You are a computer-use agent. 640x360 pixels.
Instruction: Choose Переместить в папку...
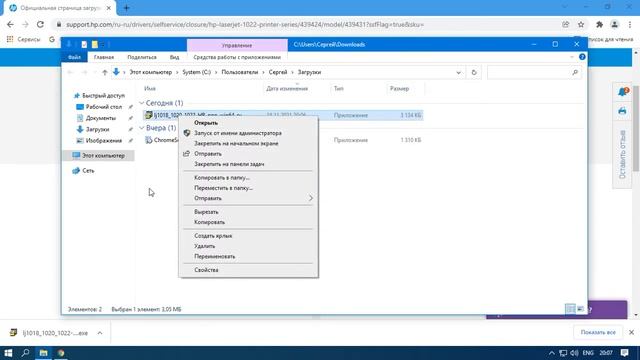[248, 188]
